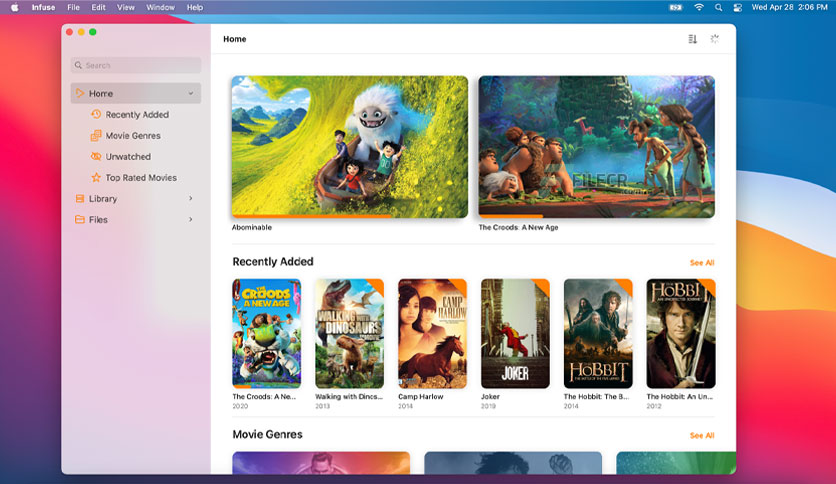Image resolution: width=836 pixels, height=484 pixels.
Task: Click the Joker title text
Action: [x=491, y=397]
